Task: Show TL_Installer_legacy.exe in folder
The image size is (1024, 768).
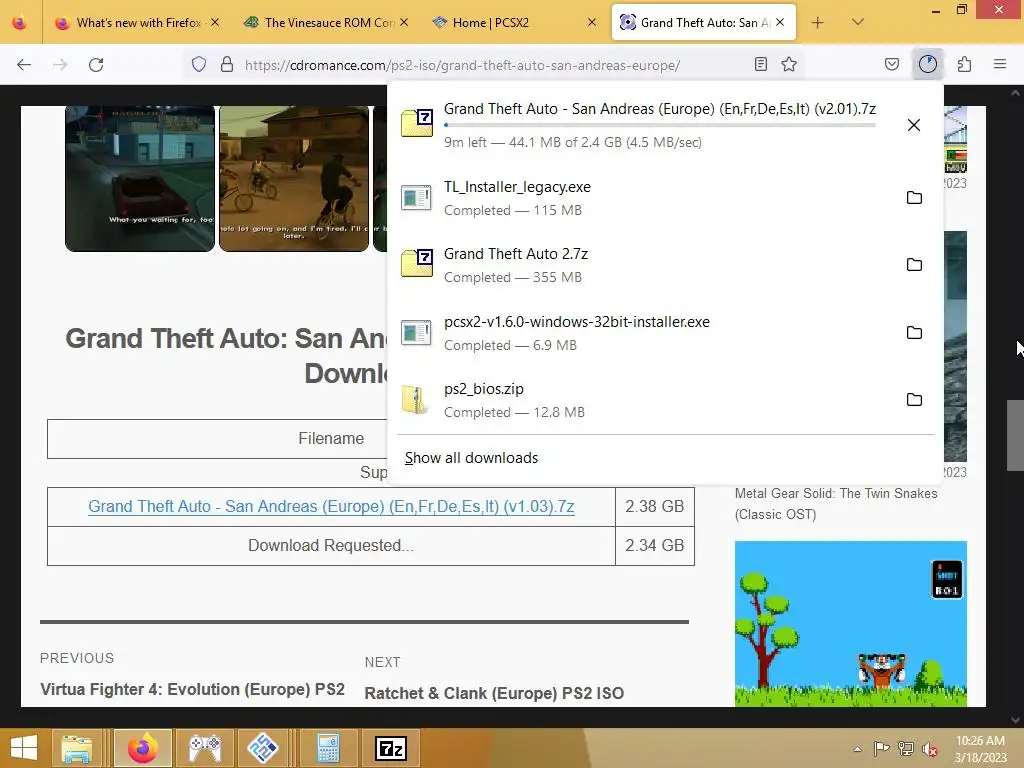Action: (x=914, y=197)
